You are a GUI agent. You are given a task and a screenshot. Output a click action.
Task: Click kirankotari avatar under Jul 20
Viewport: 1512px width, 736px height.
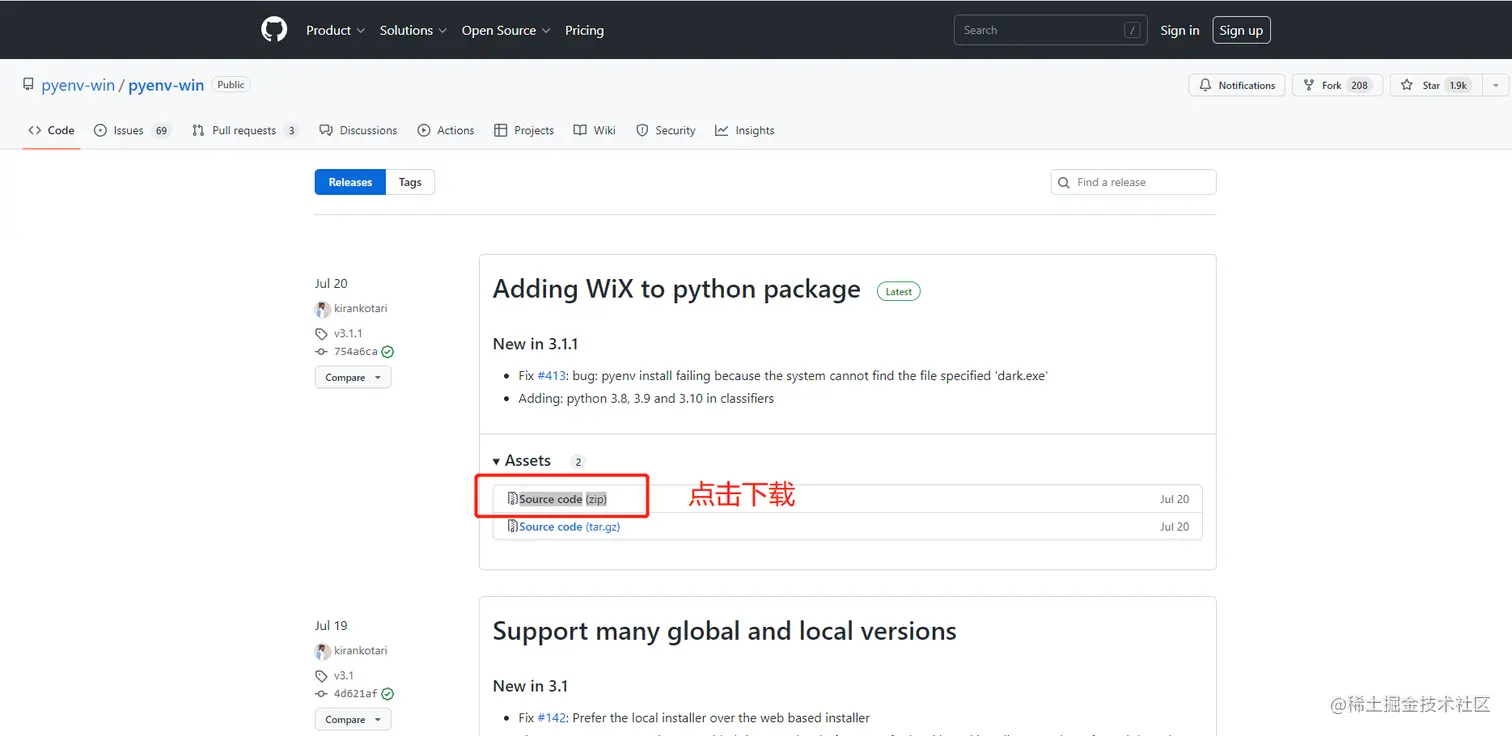(x=323, y=309)
